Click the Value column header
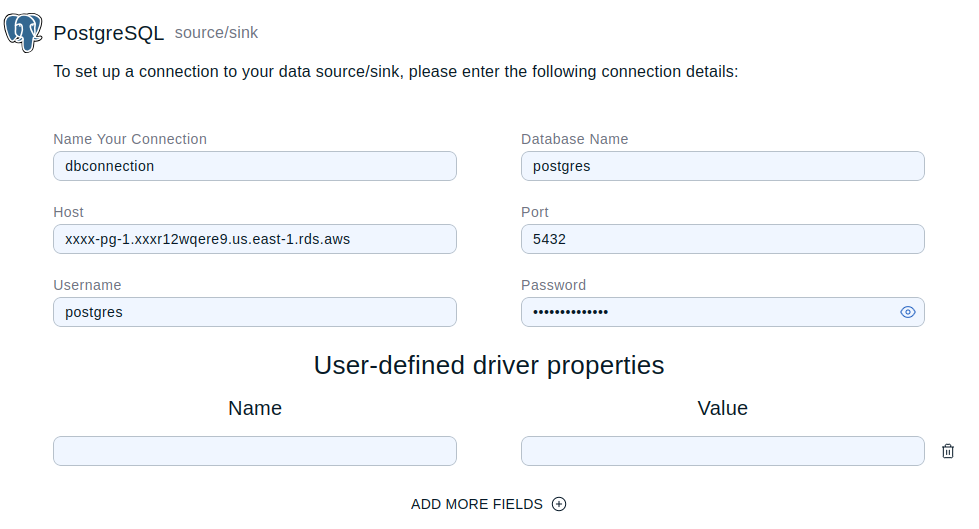This screenshot has height=529, width=979. click(722, 408)
